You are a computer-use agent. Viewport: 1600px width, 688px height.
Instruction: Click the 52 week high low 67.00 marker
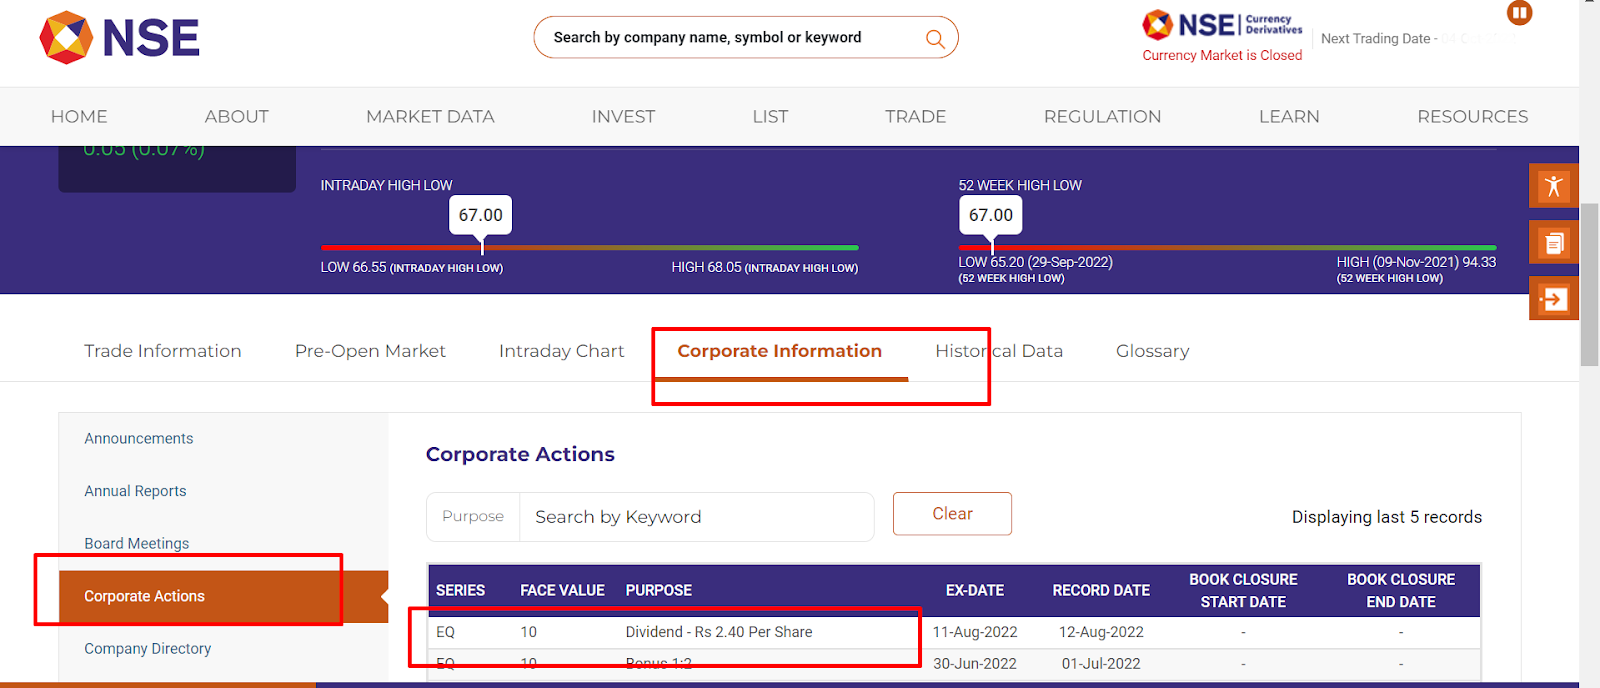[x=991, y=215]
